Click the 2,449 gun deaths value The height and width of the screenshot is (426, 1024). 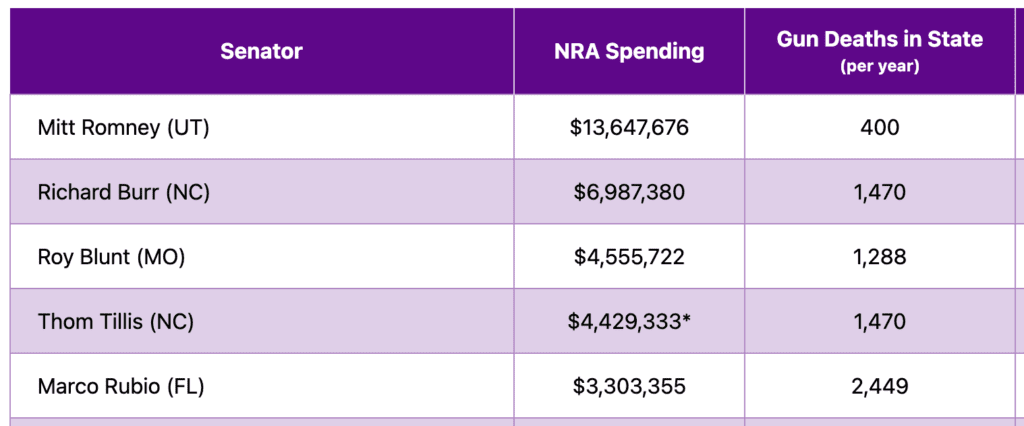pyautogui.click(x=879, y=386)
